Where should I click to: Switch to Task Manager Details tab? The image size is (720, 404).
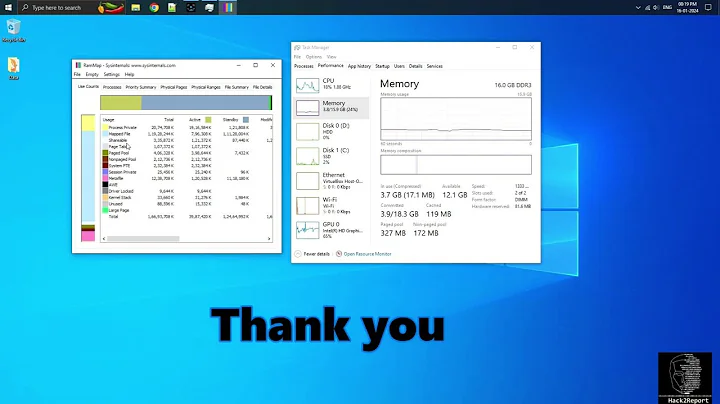(x=415, y=66)
